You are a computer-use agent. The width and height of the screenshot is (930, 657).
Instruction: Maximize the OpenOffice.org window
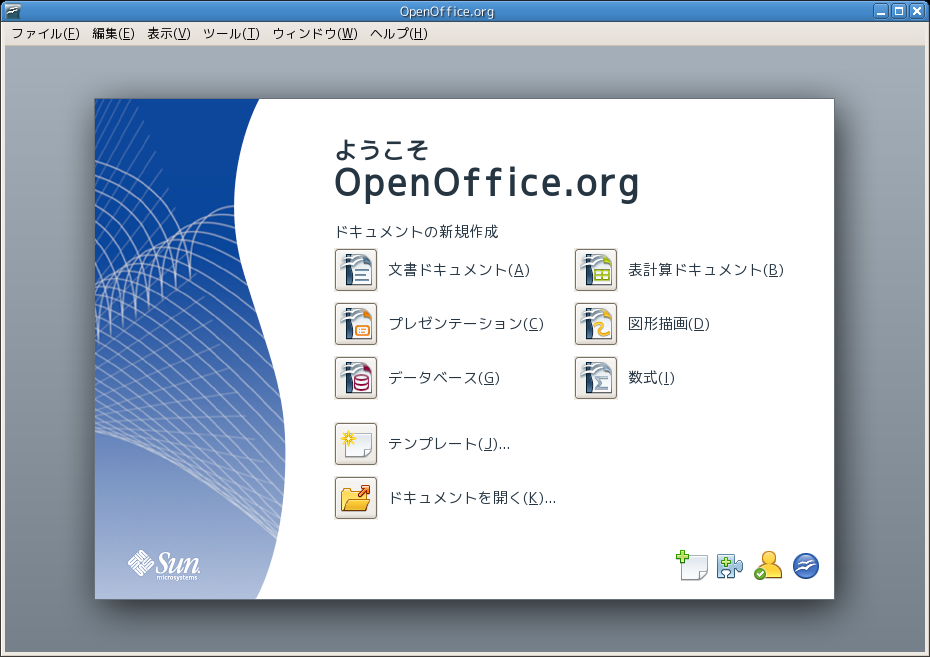pos(899,11)
